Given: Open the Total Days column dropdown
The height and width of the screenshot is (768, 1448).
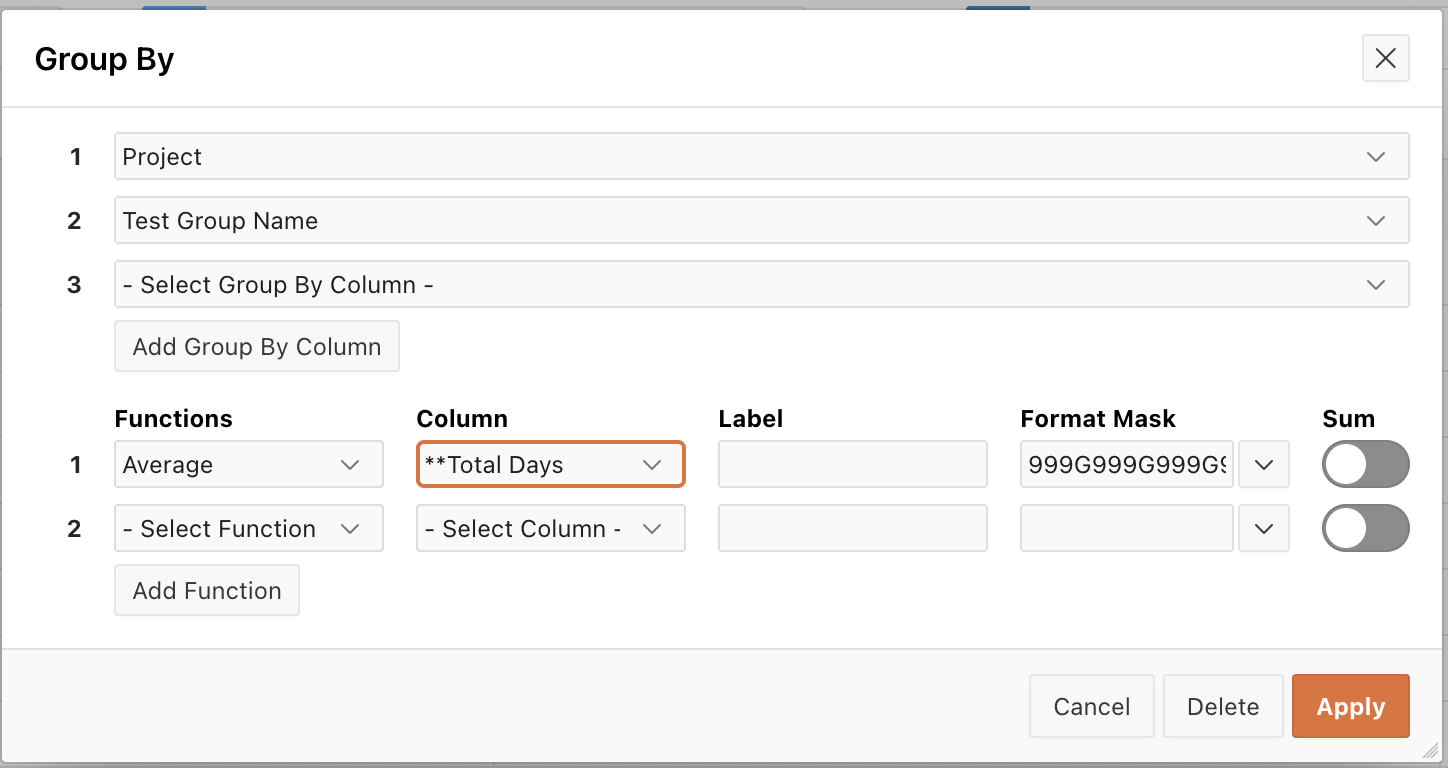Looking at the screenshot, I should pyautogui.click(x=550, y=465).
